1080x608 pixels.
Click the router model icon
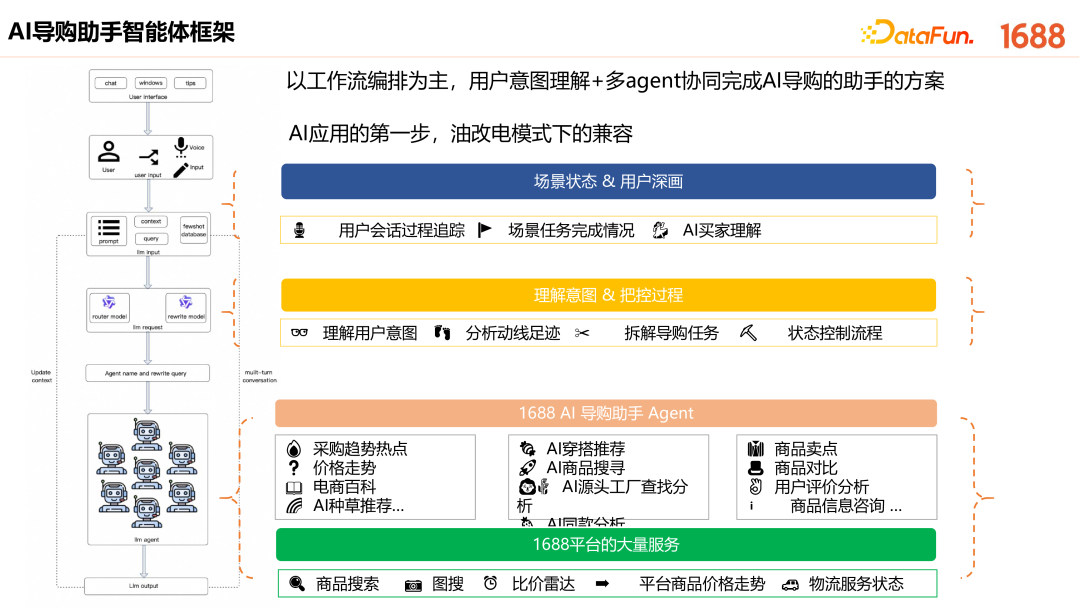pyautogui.click(x=109, y=303)
